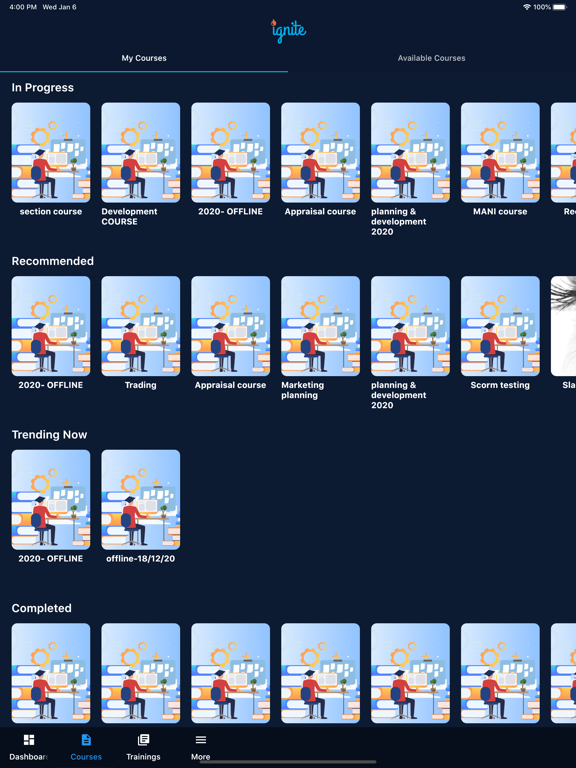Open Appraisal course thumbnail in In Progress
This screenshot has height=768, width=576.
point(320,152)
